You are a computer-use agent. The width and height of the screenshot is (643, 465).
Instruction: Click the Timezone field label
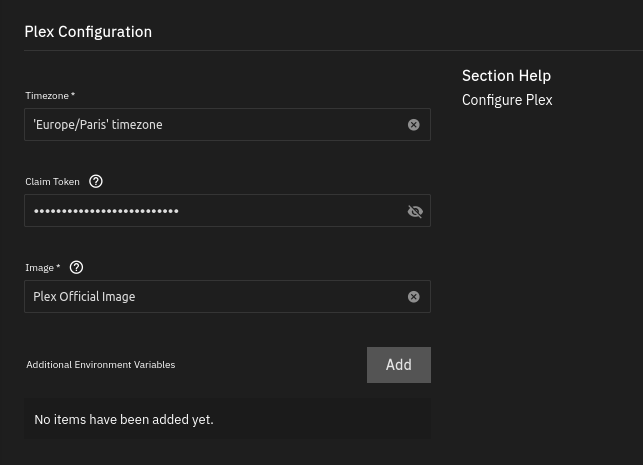[x=49, y=96]
